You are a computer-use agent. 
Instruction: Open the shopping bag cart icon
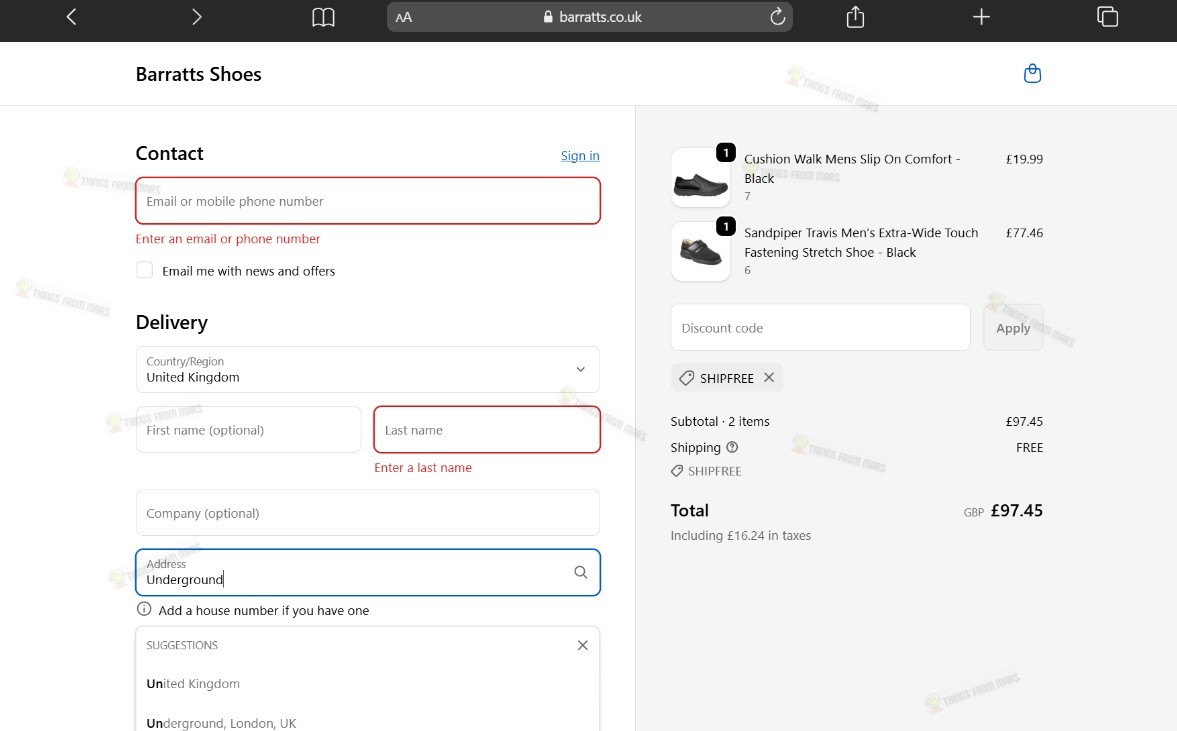(x=1032, y=74)
